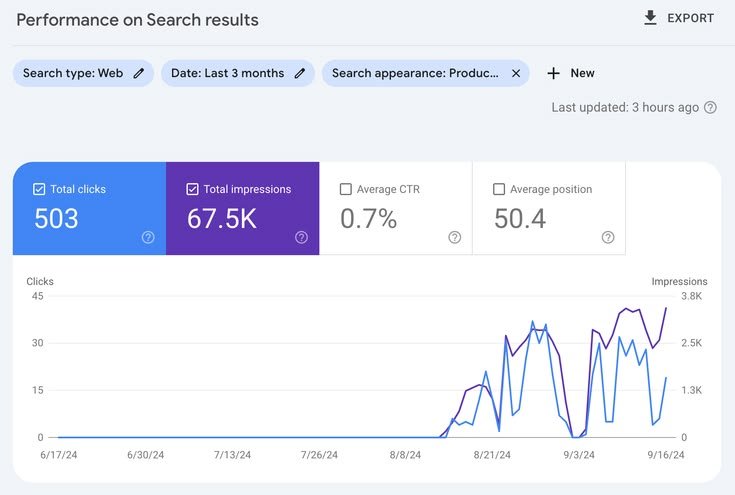Click the plus icon to add filter
The width and height of the screenshot is (735, 495).
point(554,73)
